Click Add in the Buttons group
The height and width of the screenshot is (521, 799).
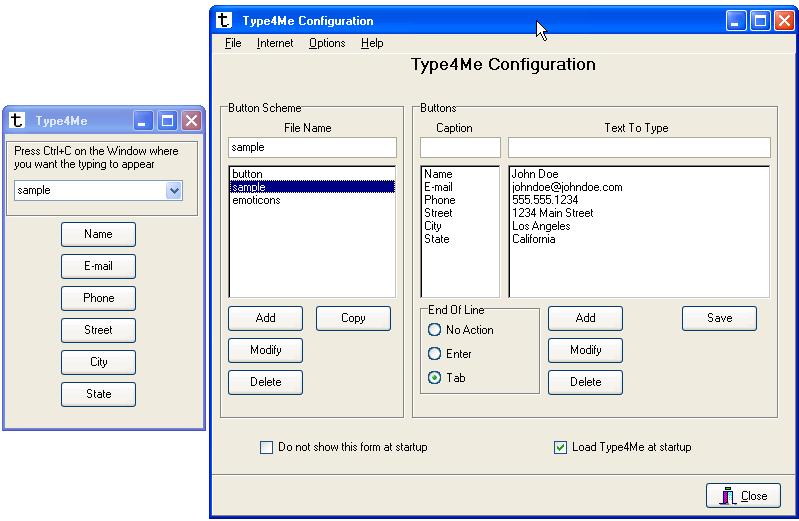pyautogui.click(x=585, y=318)
